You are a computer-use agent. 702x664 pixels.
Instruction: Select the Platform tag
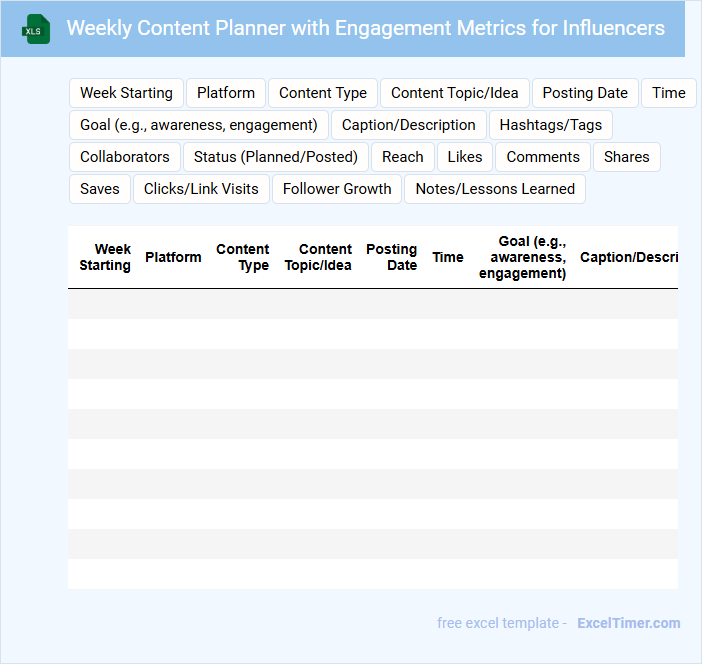click(226, 93)
